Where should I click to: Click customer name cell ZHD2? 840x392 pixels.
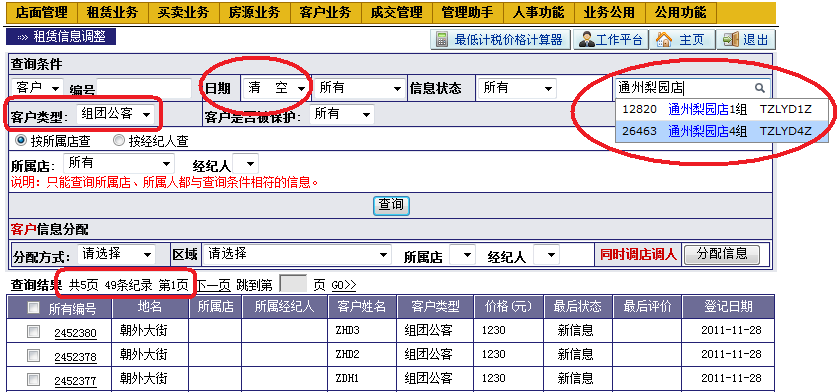(x=362, y=355)
